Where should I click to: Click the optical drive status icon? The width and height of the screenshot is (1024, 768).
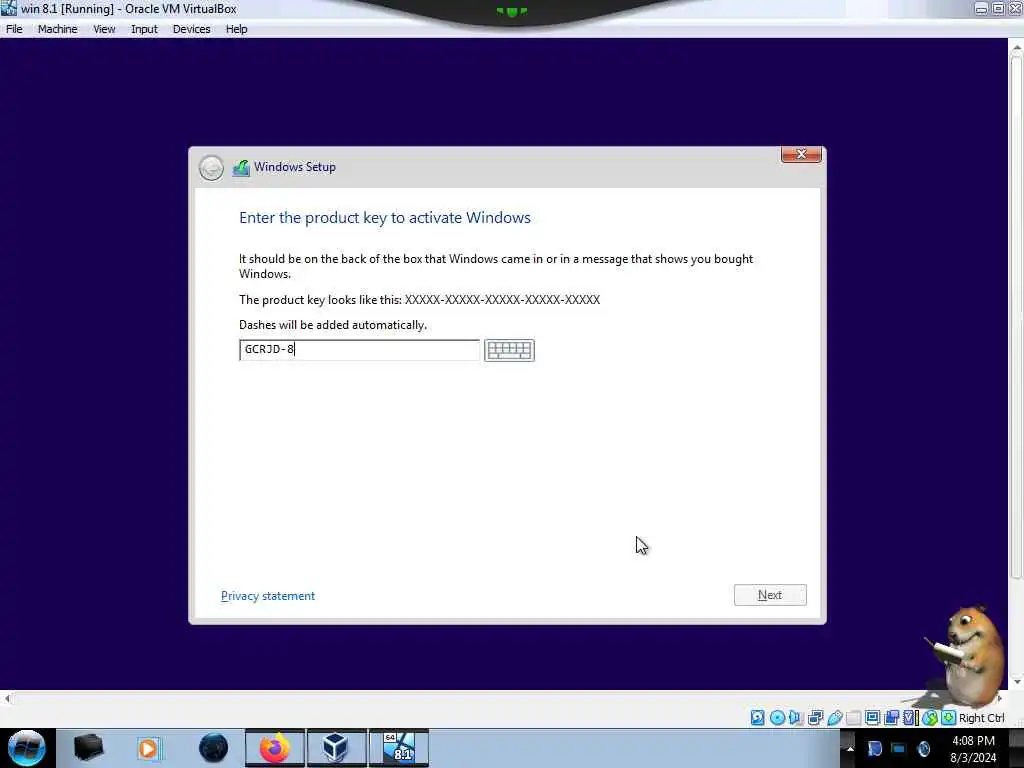pyautogui.click(x=777, y=718)
